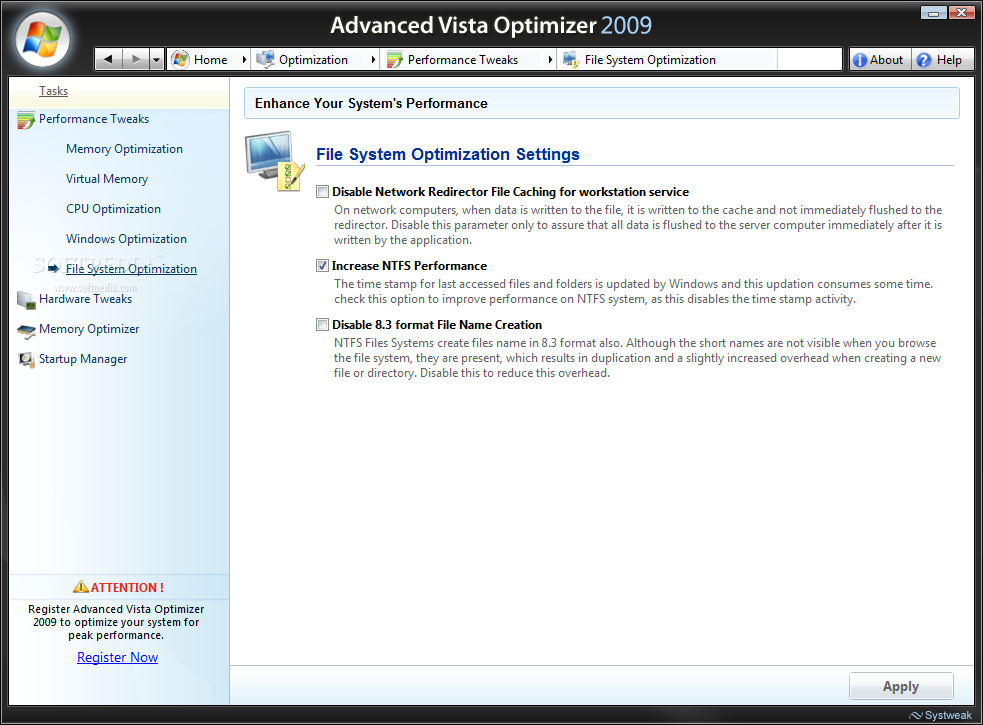Expand the arrow after Home breadcrumb
983x725 pixels.
244,60
